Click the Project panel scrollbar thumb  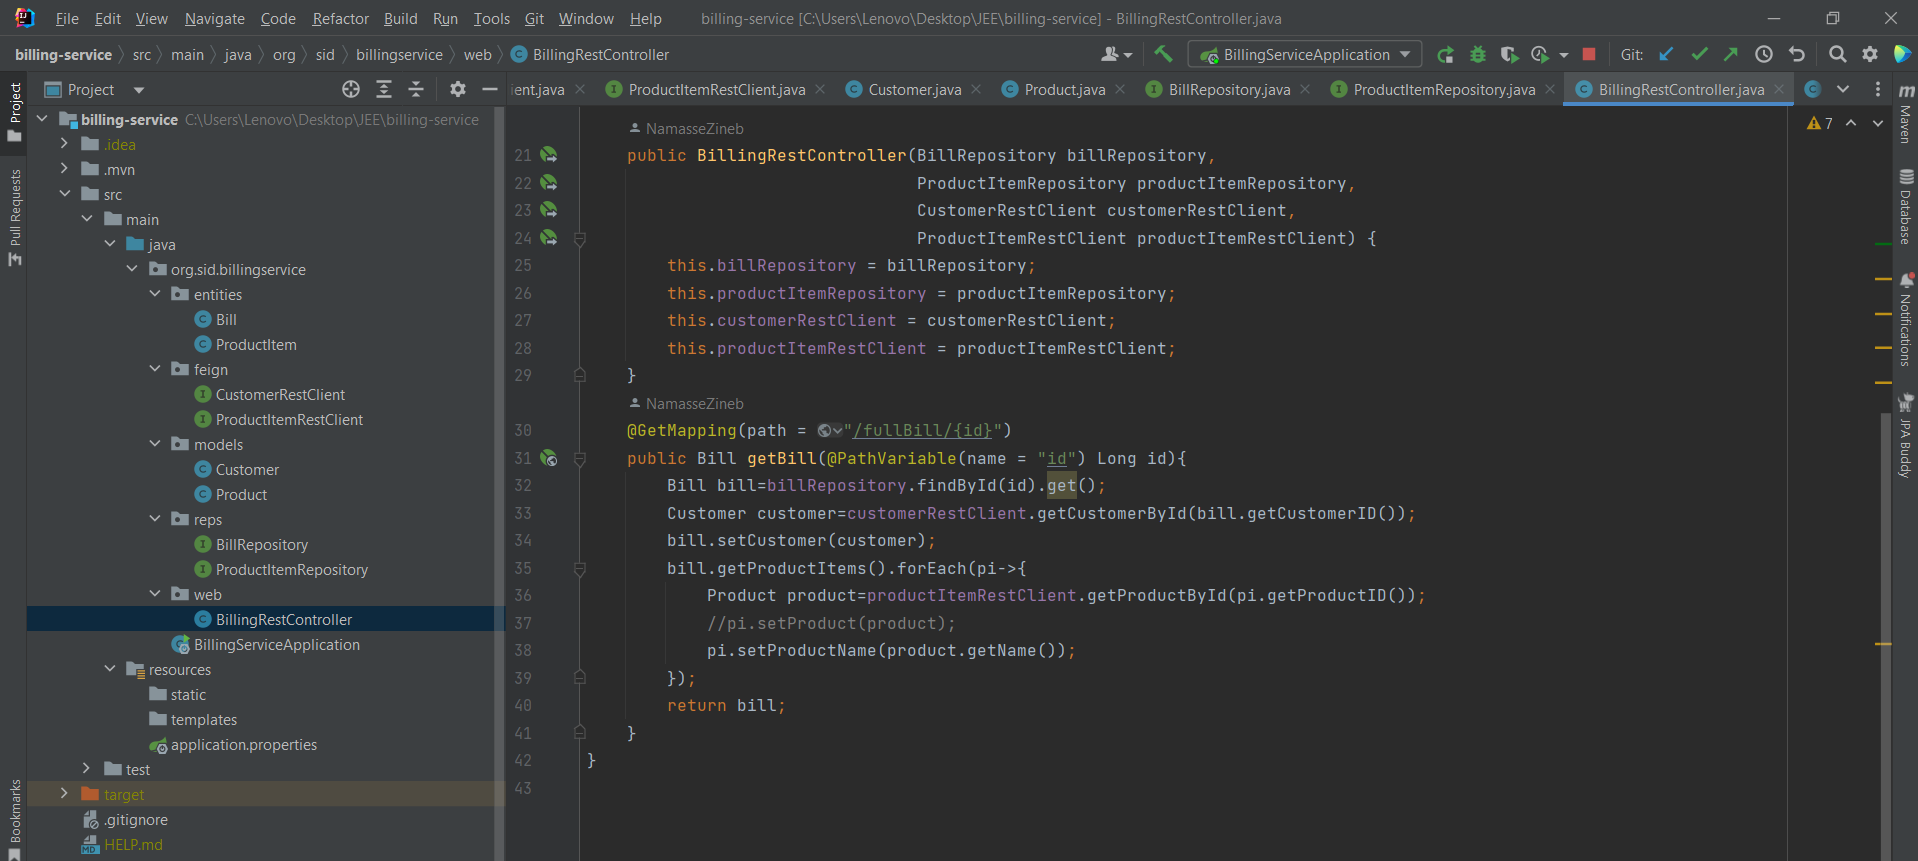click(x=500, y=484)
